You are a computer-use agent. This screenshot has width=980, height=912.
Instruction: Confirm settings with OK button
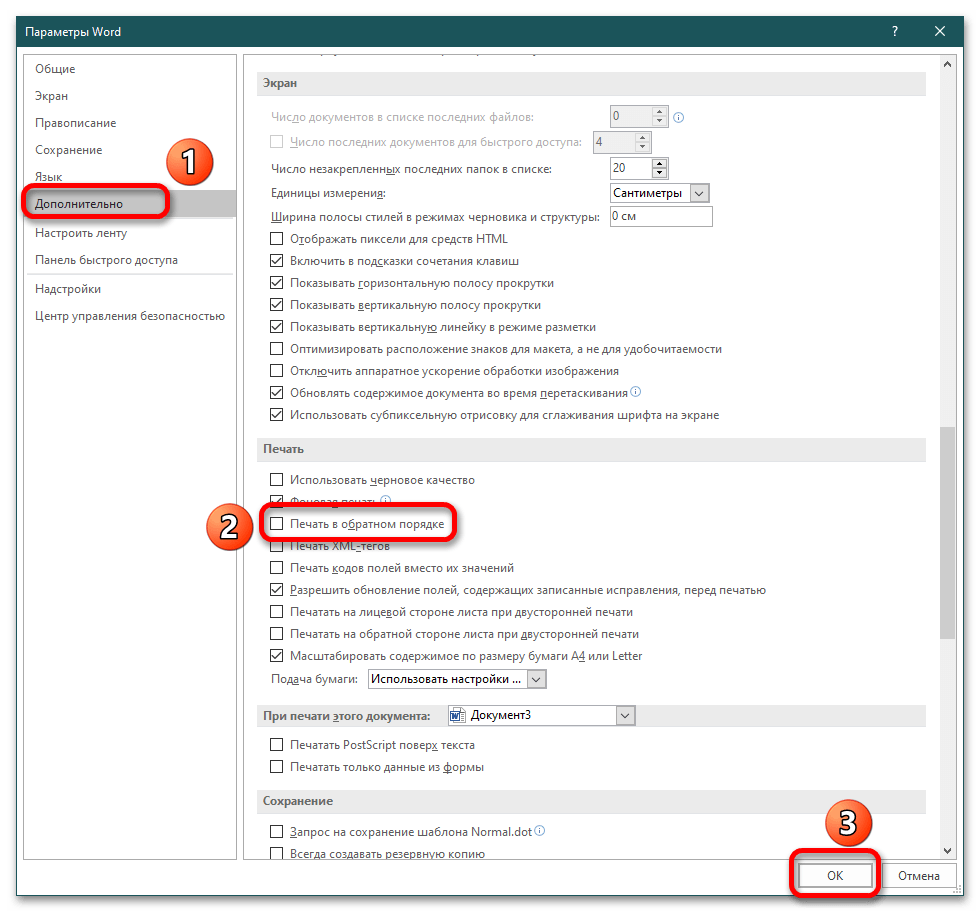834,876
